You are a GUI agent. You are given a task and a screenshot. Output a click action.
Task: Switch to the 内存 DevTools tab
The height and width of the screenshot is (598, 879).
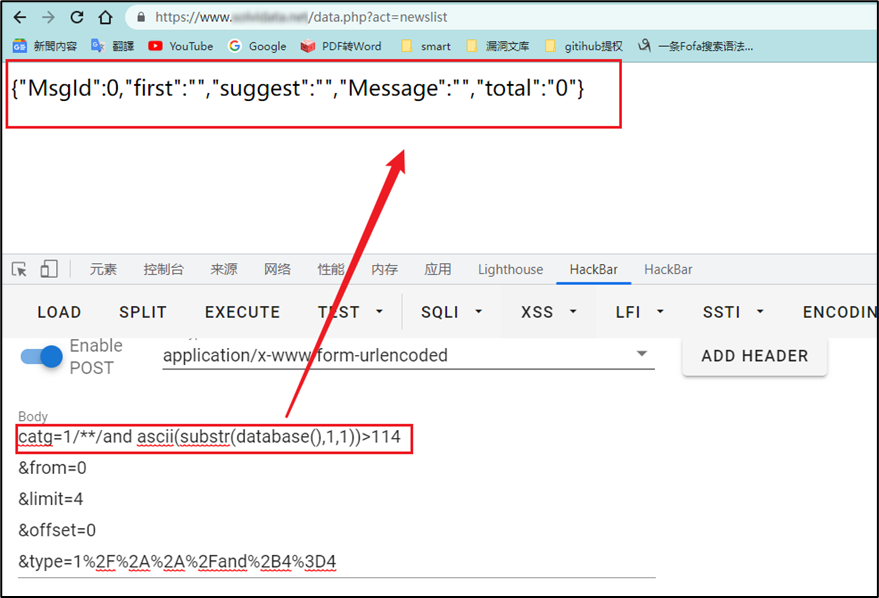tap(385, 270)
